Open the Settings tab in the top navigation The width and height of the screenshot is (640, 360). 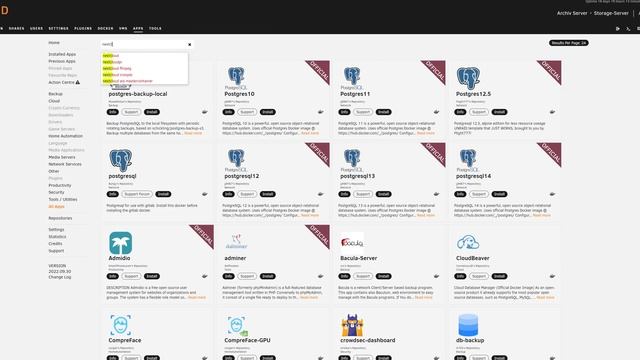pyautogui.click(x=58, y=29)
